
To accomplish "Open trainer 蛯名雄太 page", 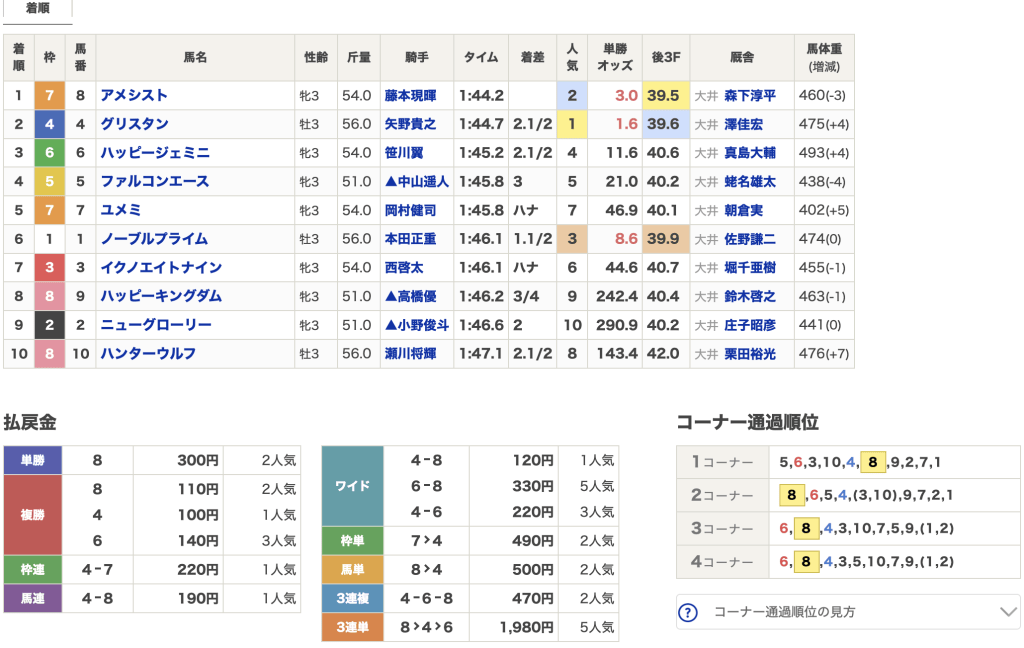I will pyautogui.click(x=750, y=182).
